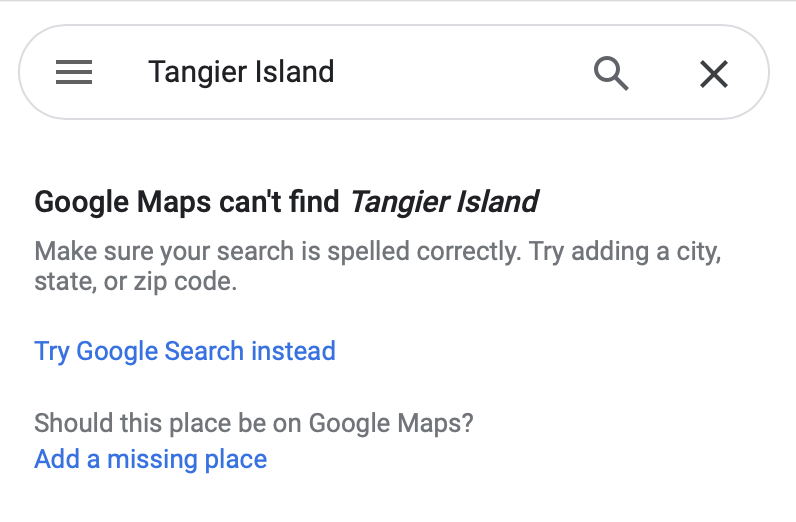The height and width of the screenshot is (522, 796).
Task: Click the "state, or zip code" text line
Action: click(x=135, y=281)
